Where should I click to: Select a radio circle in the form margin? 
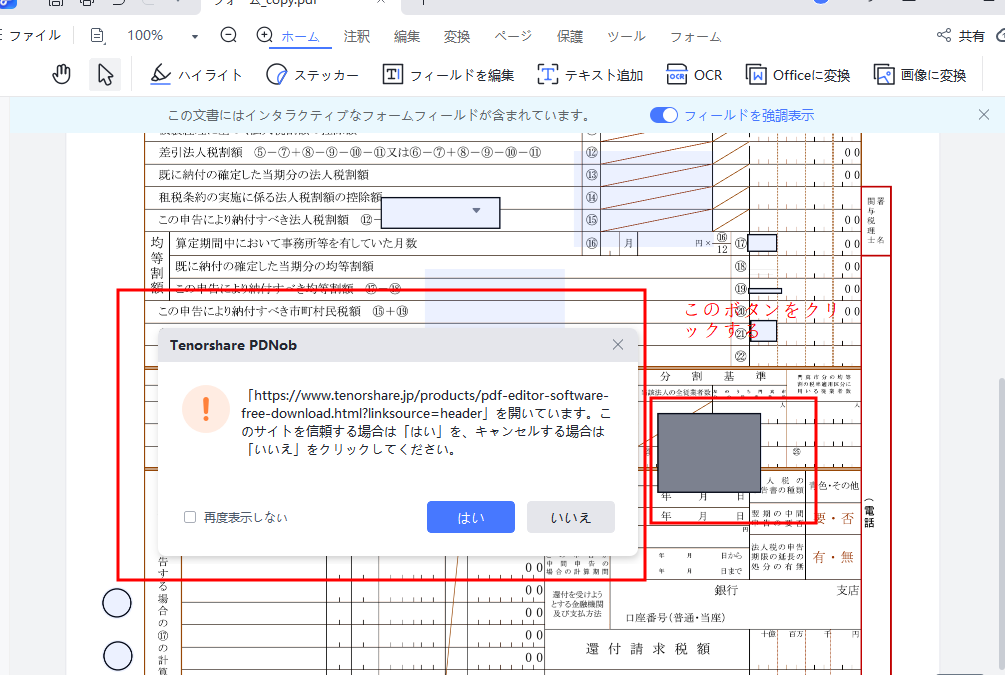pyautogui.click(x=117, y=603)
